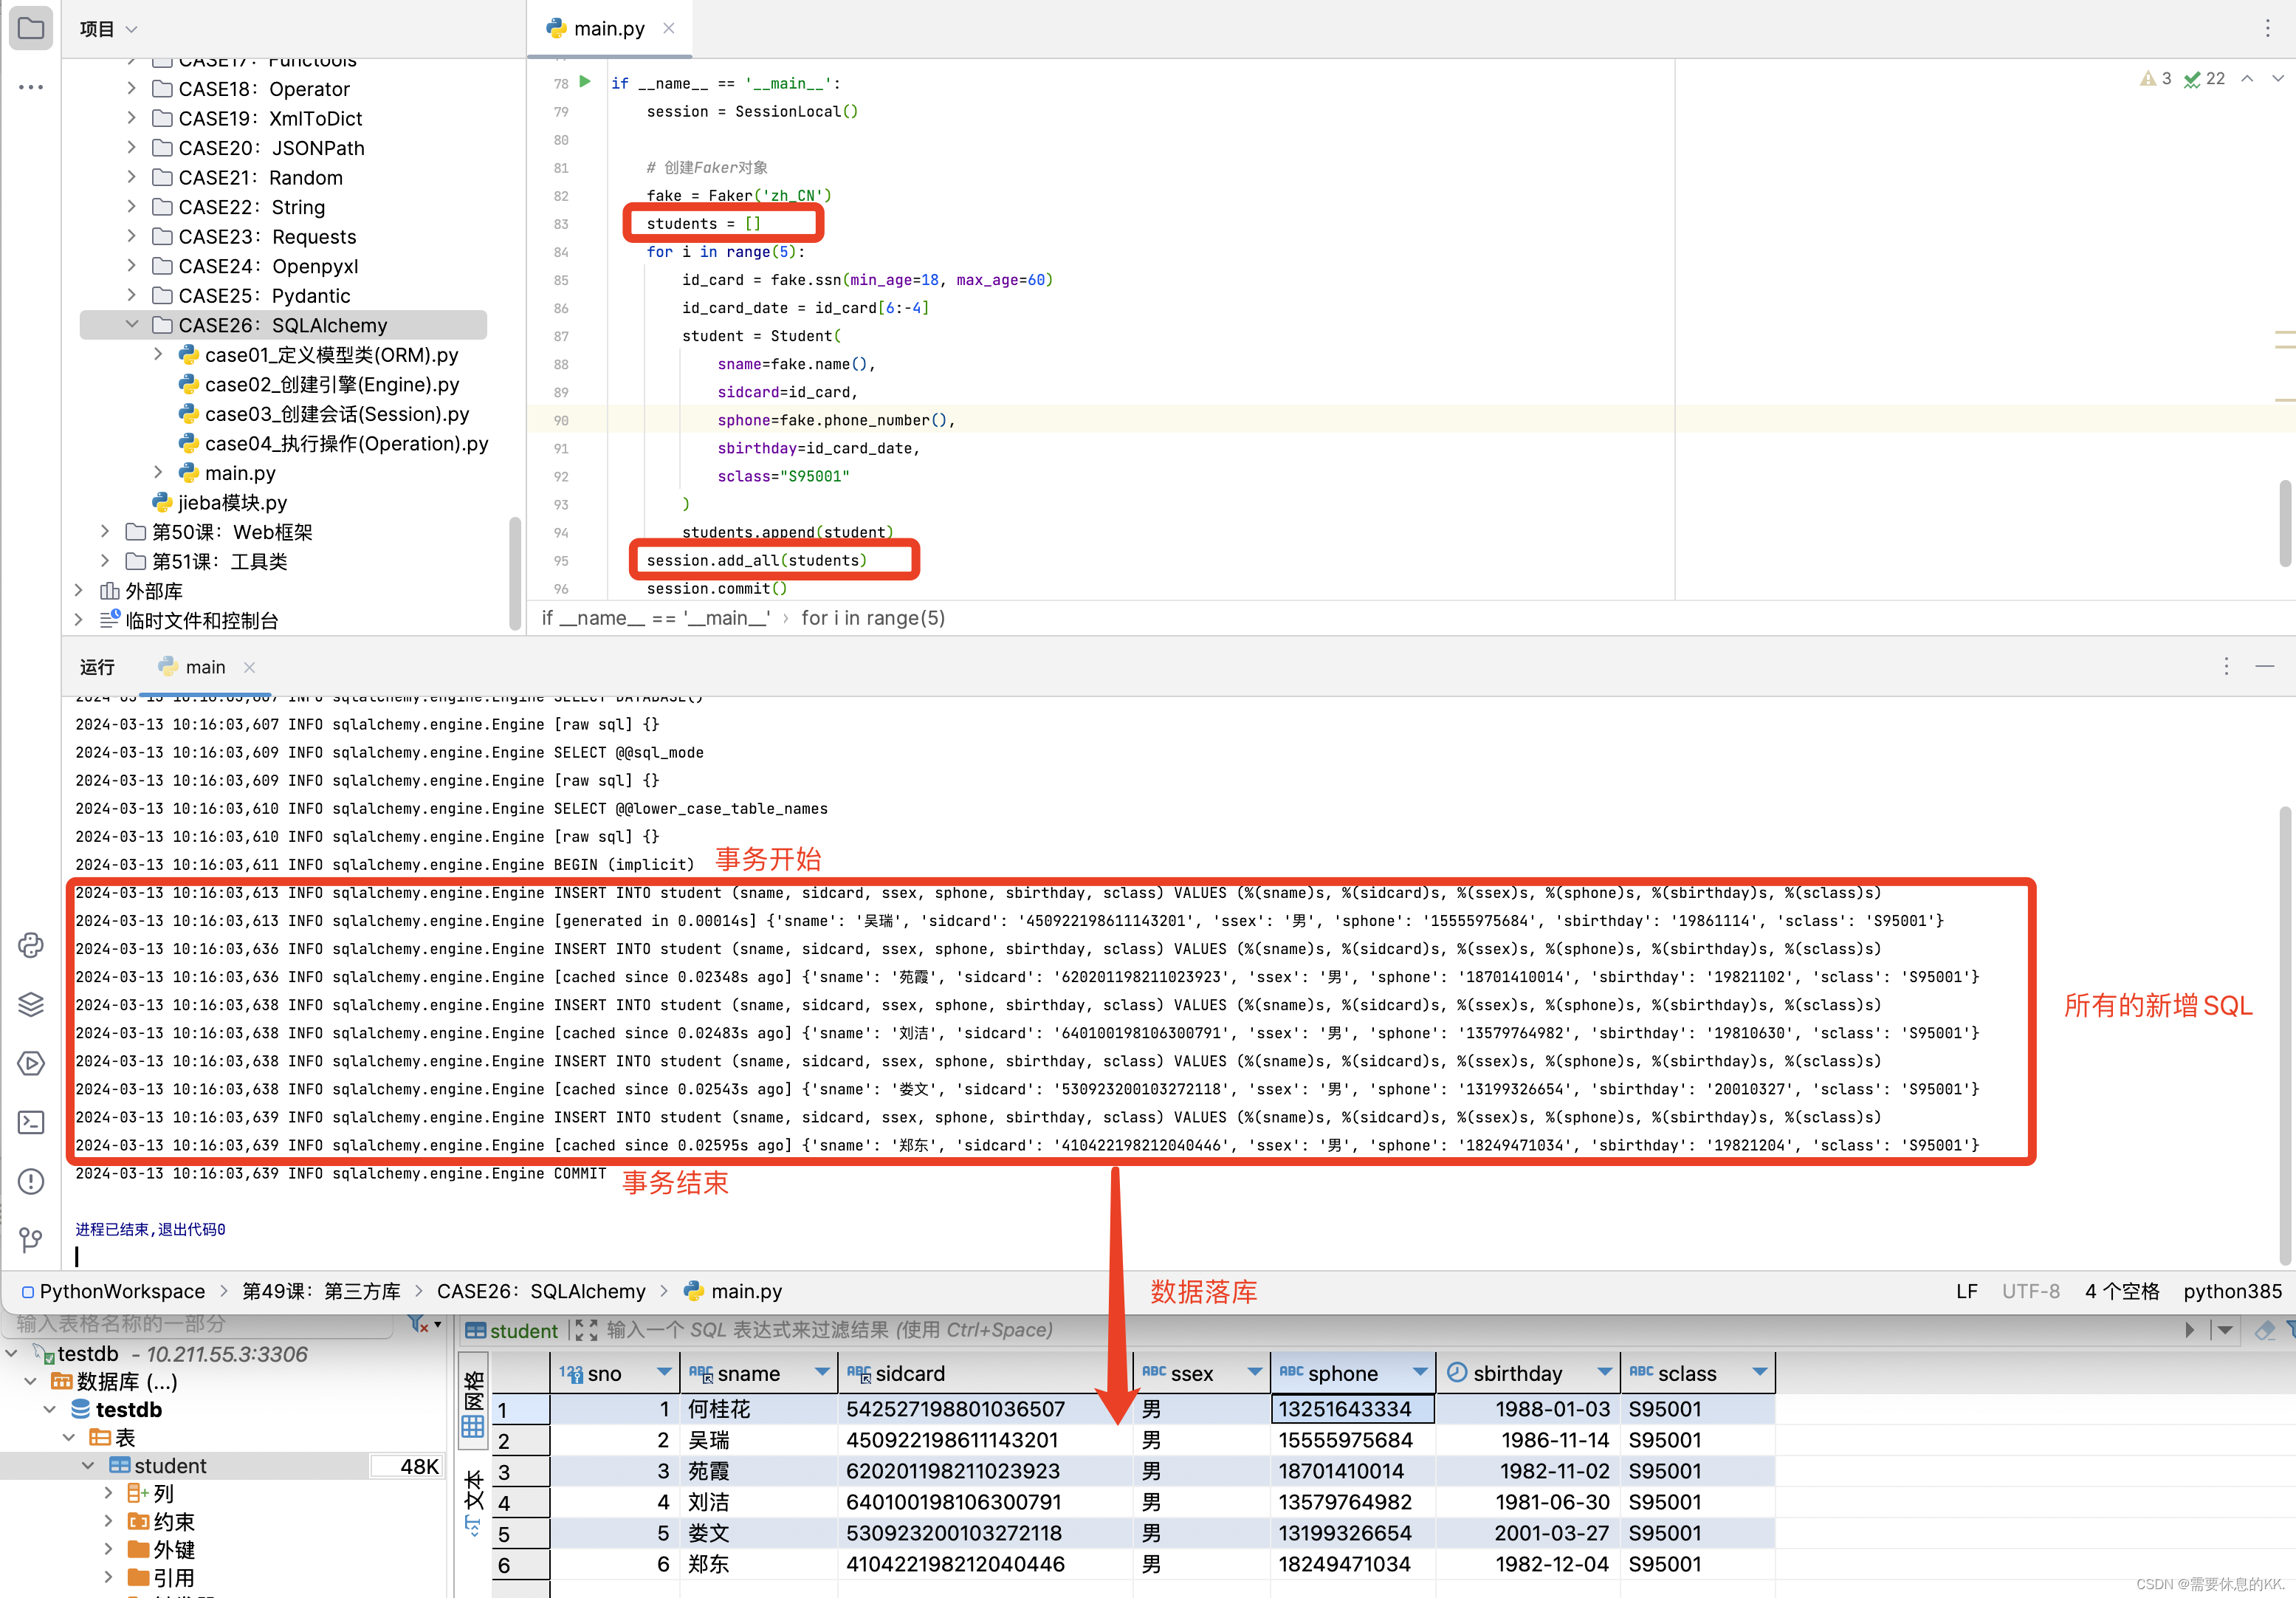2296x1598 pixels.
Task: Expand the CASE25: Pydantic folder
Action: pyautogui.click(x=132, y=295)
